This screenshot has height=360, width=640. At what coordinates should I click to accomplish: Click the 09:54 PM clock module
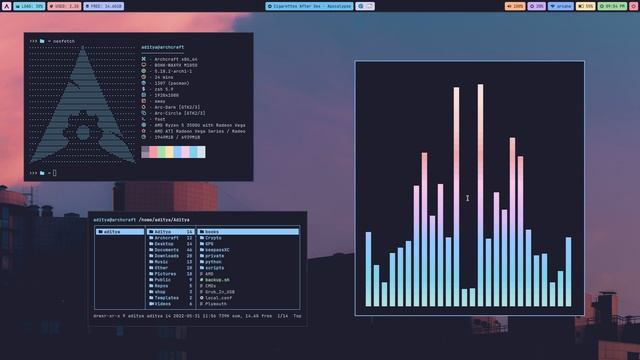tap(612, 6)
